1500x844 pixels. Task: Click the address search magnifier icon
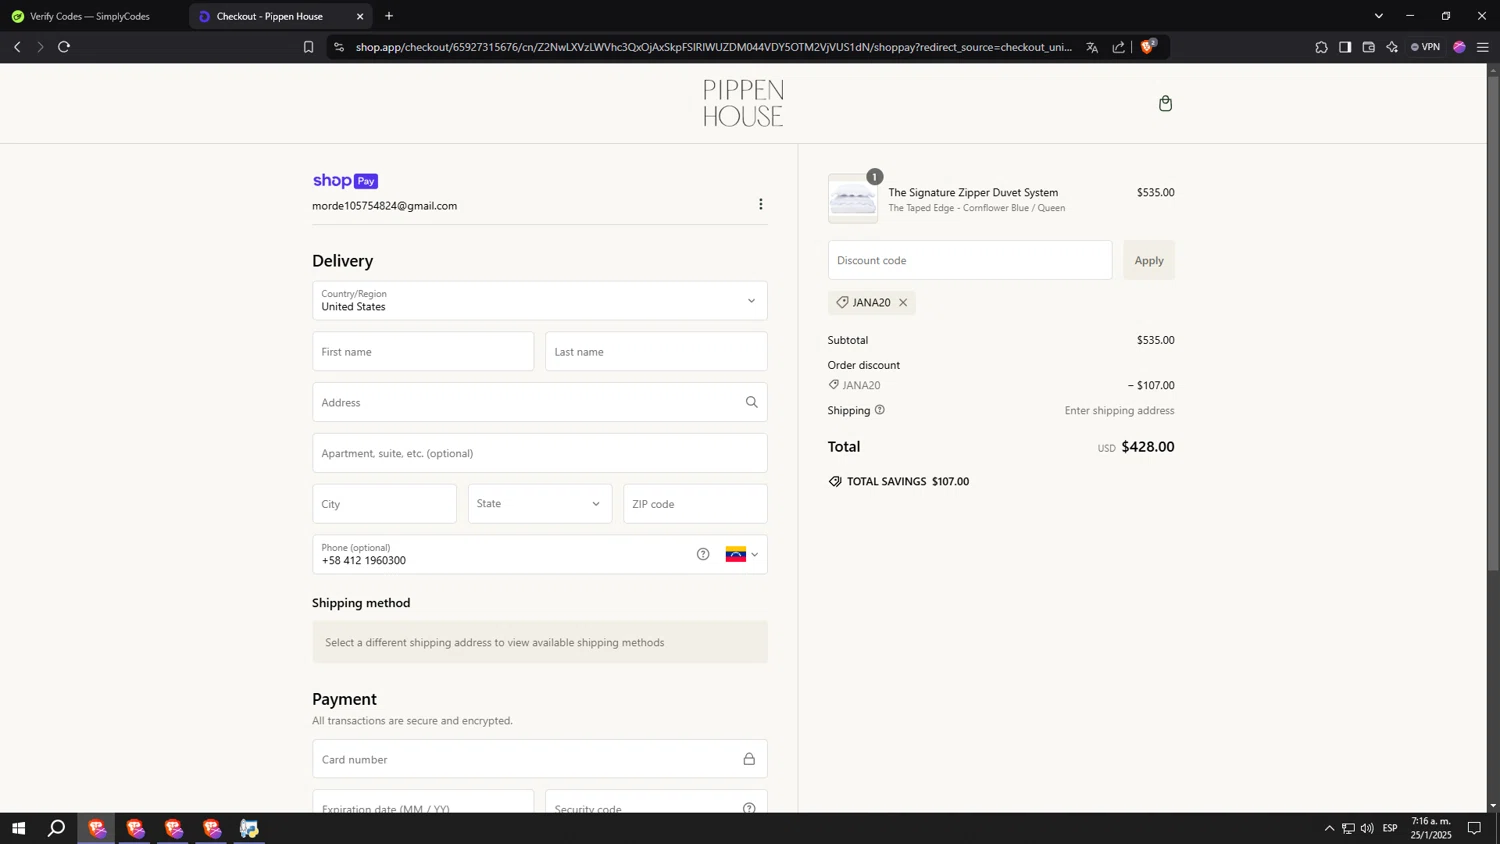pyautogui.click(x=752, y=402)
